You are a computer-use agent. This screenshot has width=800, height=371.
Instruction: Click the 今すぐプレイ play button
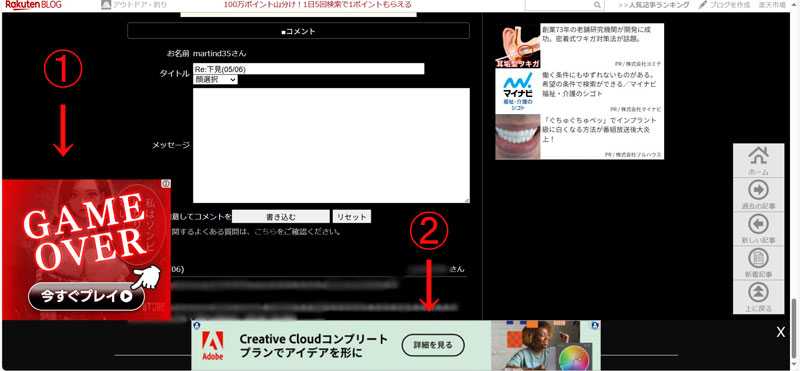pos(86,296)
